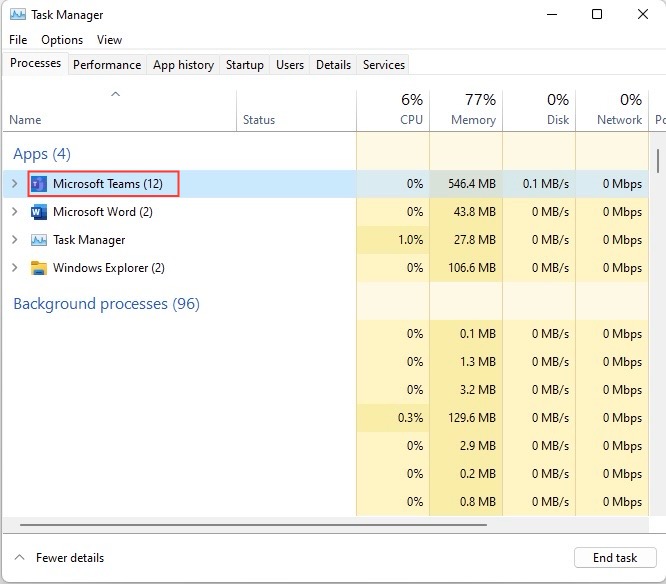Click the 0.2 MB memory cell
Screen dimensions: 666x584
coord(466,474)
